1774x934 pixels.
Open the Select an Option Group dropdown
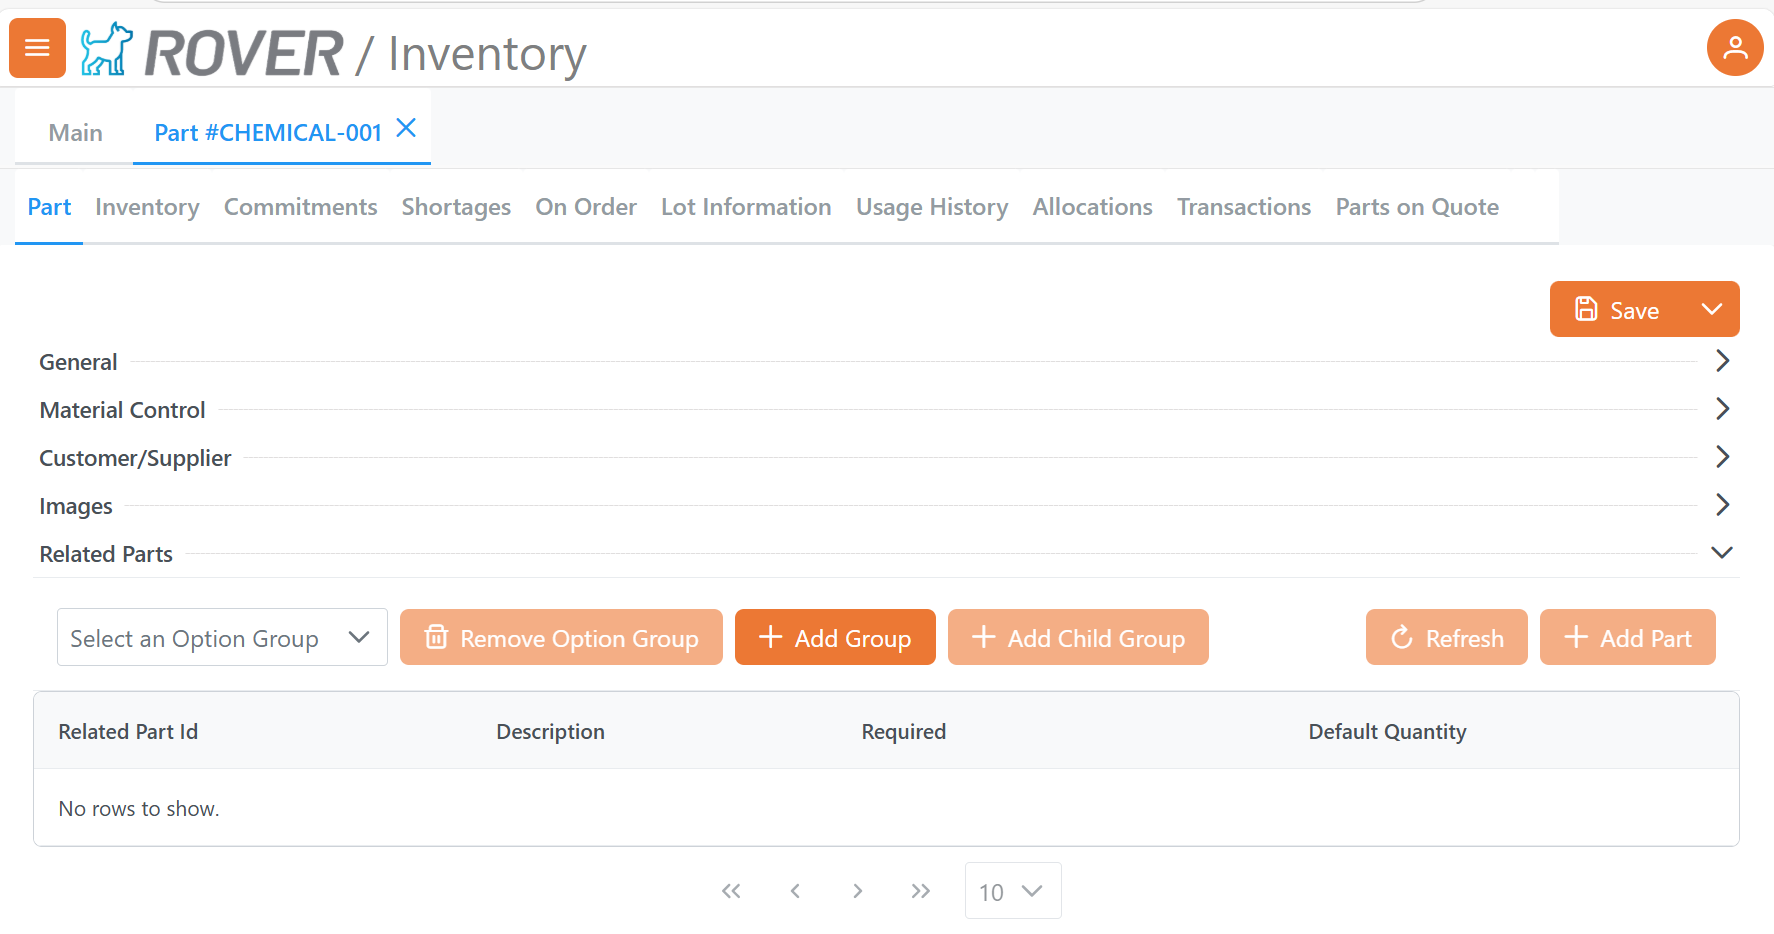coord(222,638)
